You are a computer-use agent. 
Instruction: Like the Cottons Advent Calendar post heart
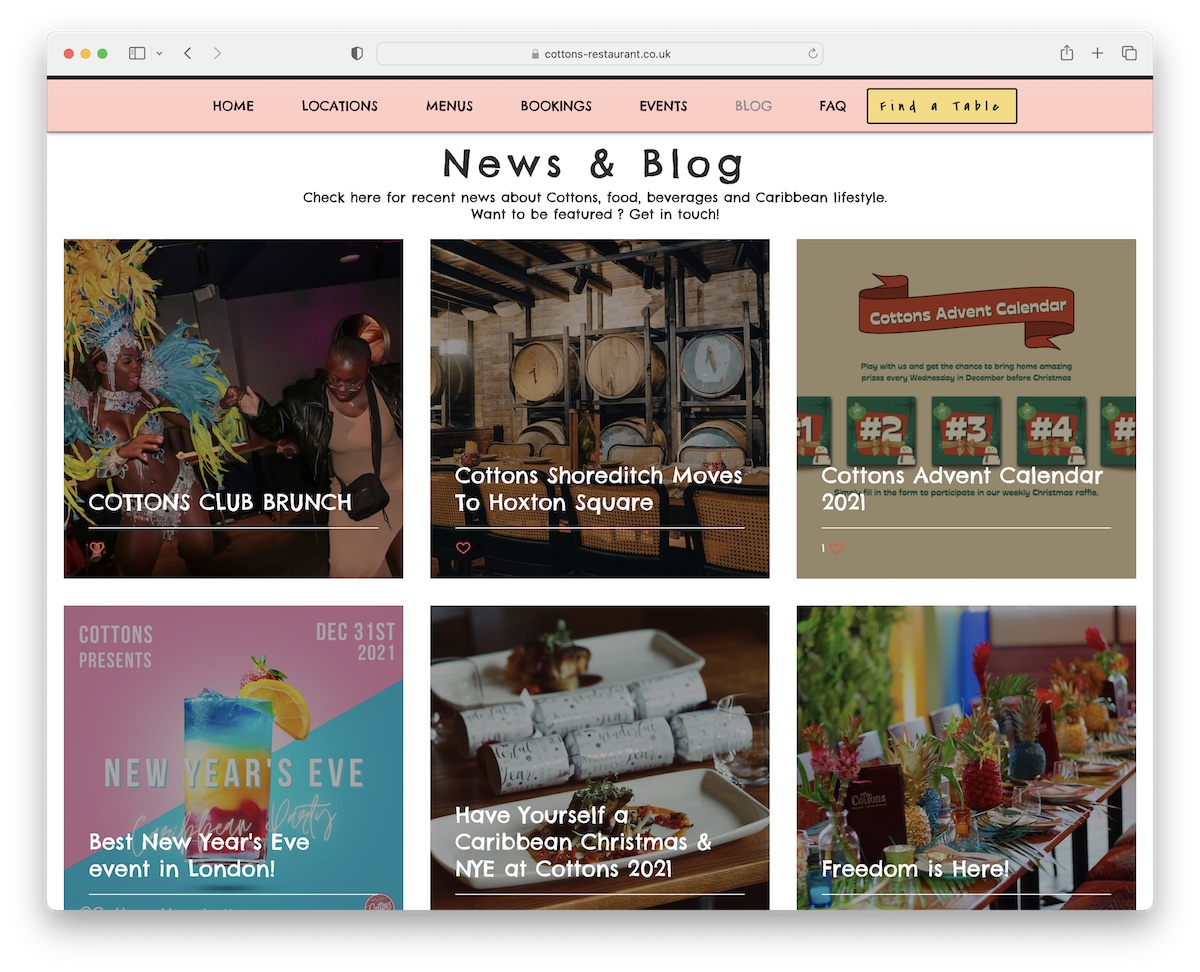click(x=836, y=548)
